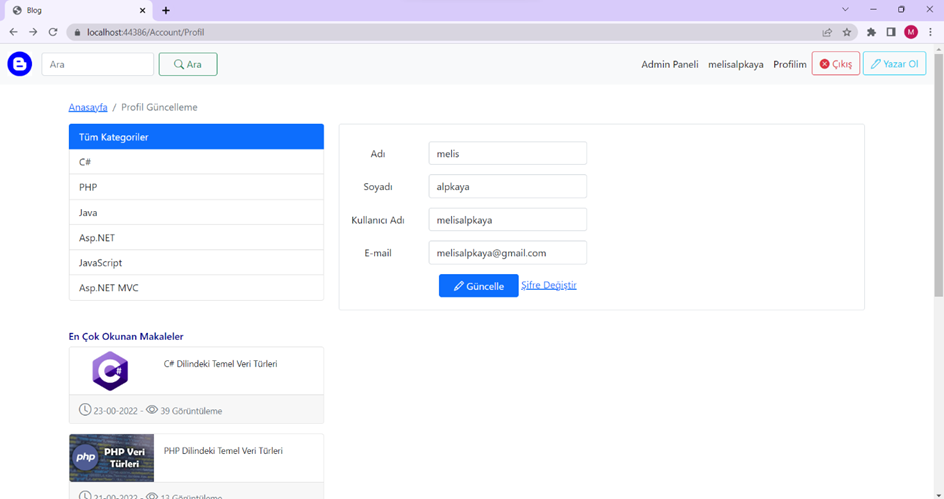Click the Kullanıcı Adı input field
The width and height of the screenshot is (944, 499).
click(x=508, y=220)
